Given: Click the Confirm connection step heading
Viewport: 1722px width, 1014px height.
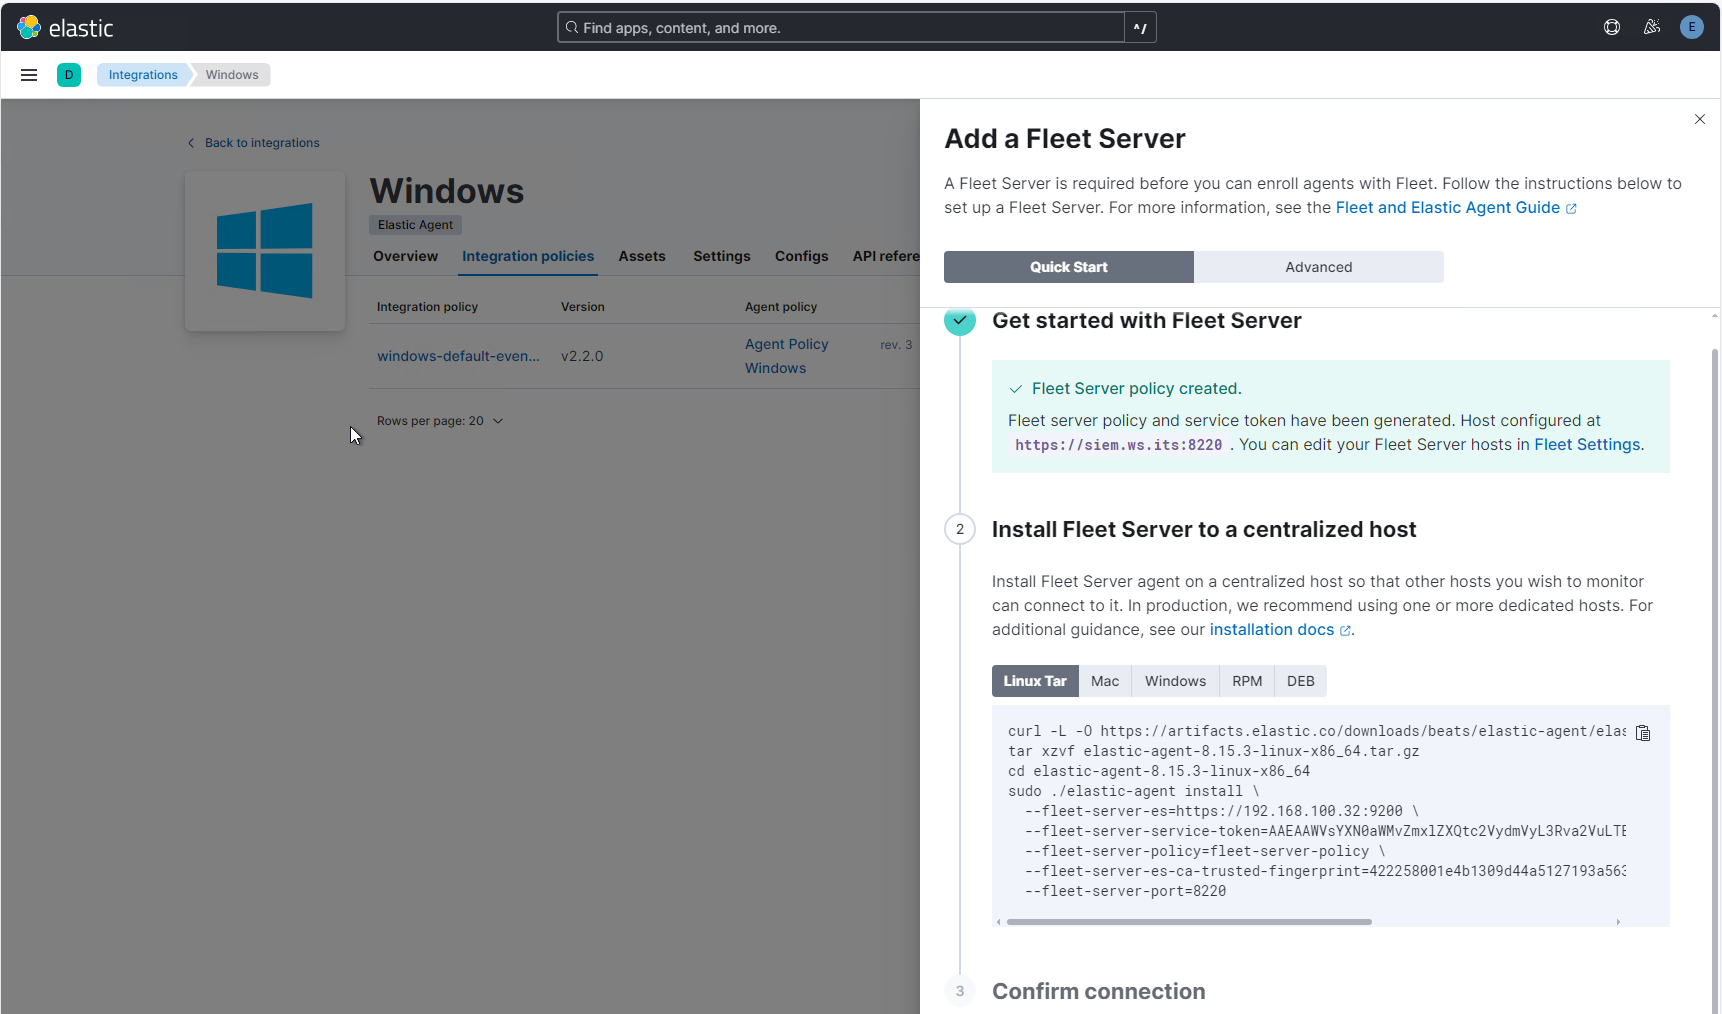Looking at the screenshot, I should 1098,991.
